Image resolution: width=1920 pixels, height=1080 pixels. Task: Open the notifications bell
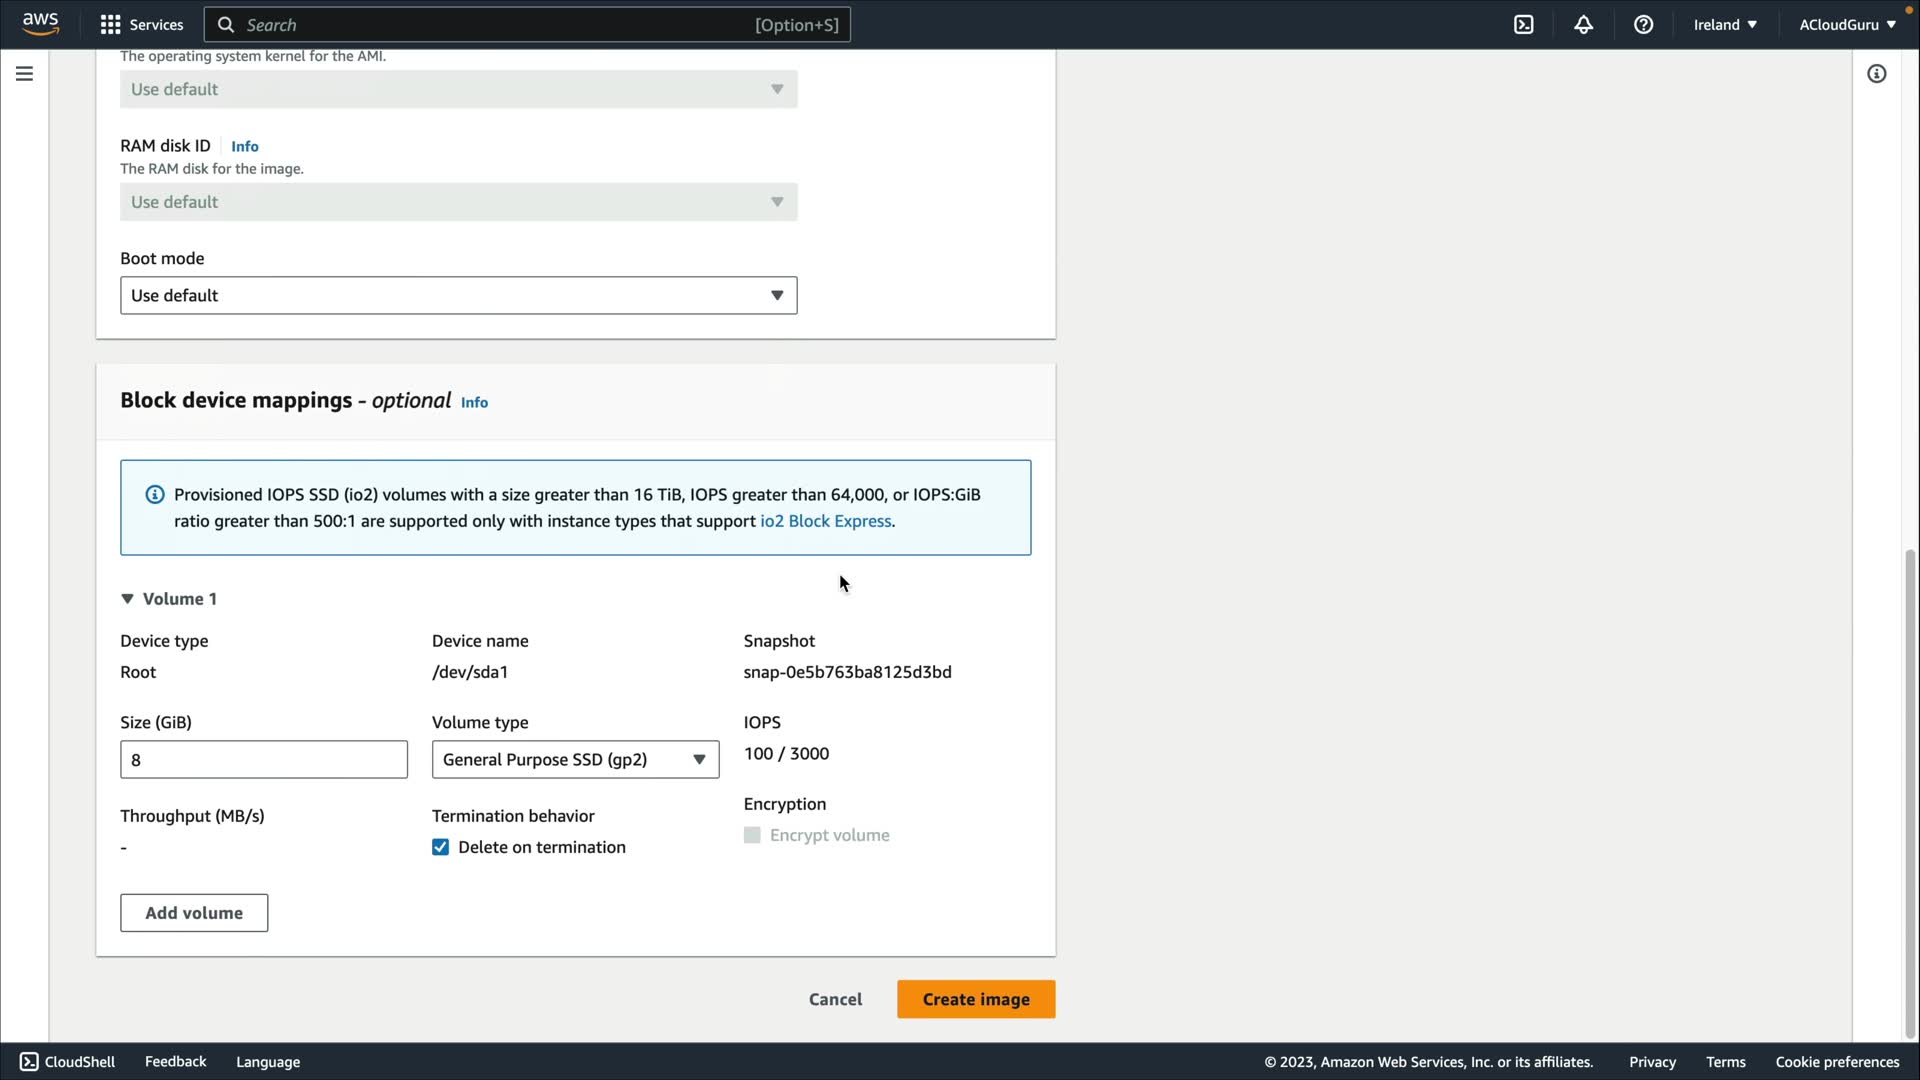[1583, 25]
